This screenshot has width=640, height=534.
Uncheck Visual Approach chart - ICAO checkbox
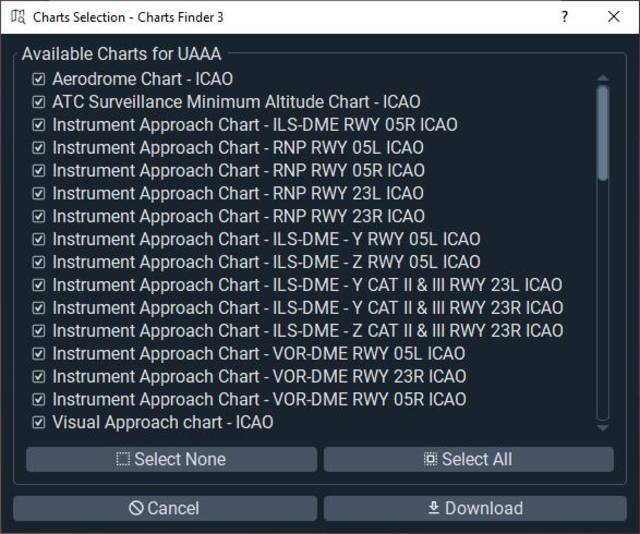pos(39,422)
